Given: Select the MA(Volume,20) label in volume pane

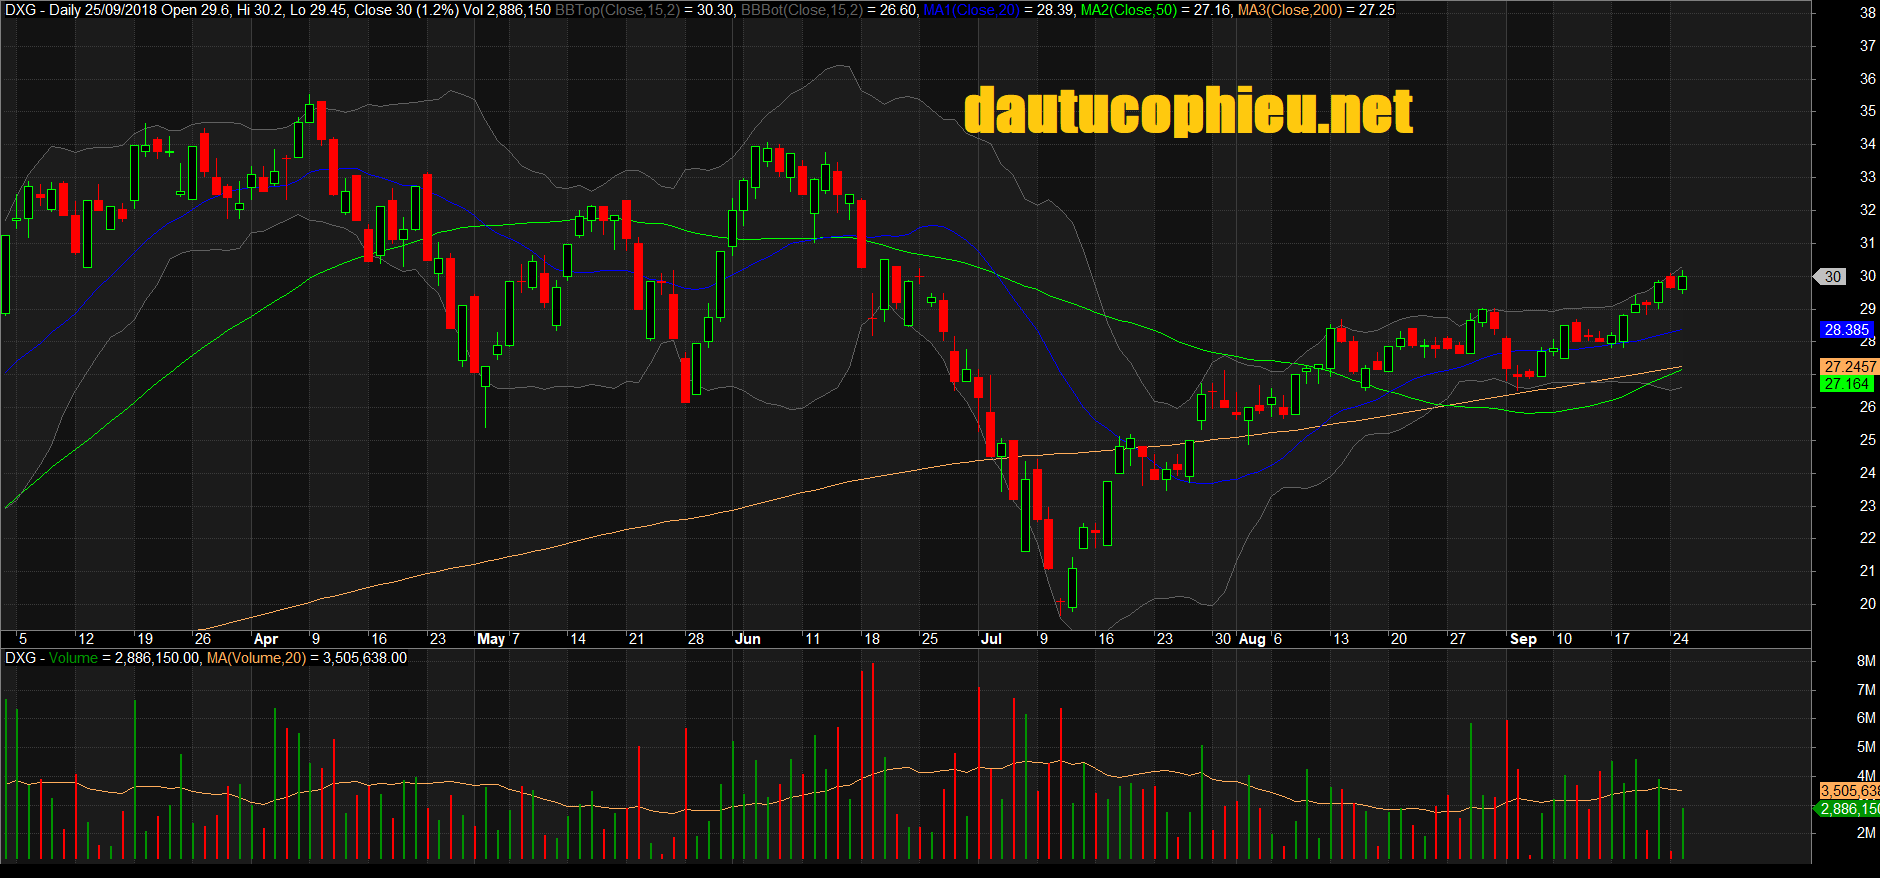Looking at the screenshot, I should pyautogui.click(x=256, y=658).
